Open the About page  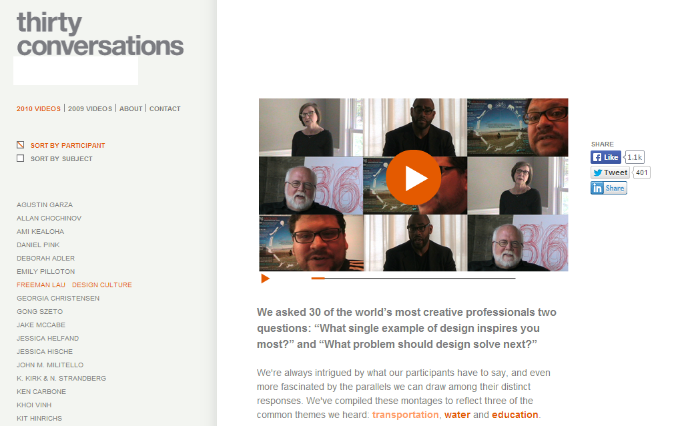coord(131,109)
